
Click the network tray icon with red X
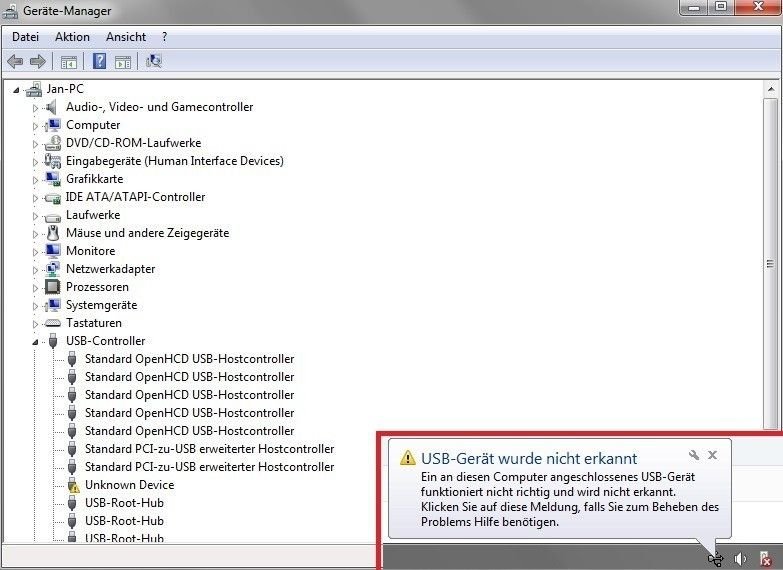(765, 559)
